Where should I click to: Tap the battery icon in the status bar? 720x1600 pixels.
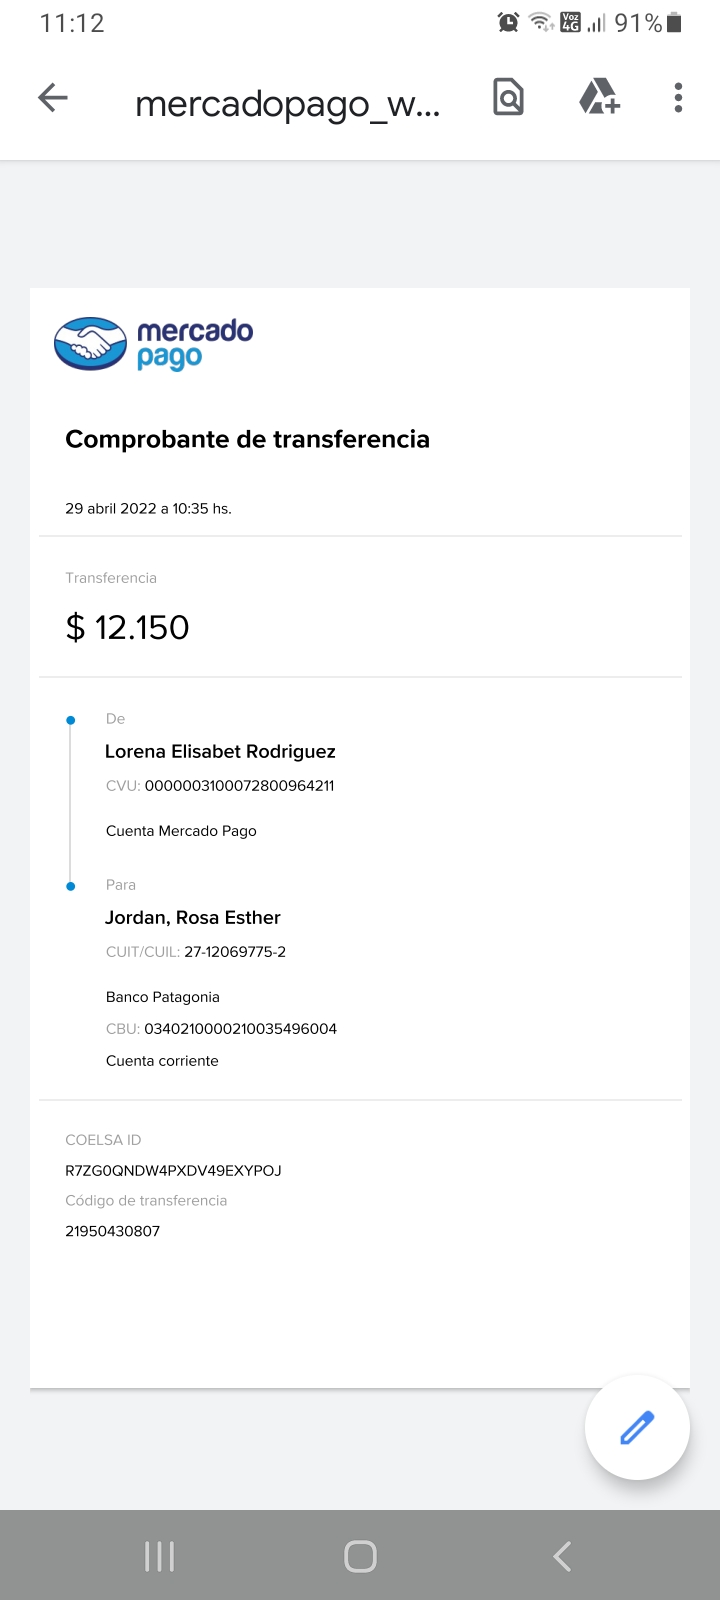click(x=675, y=22)
